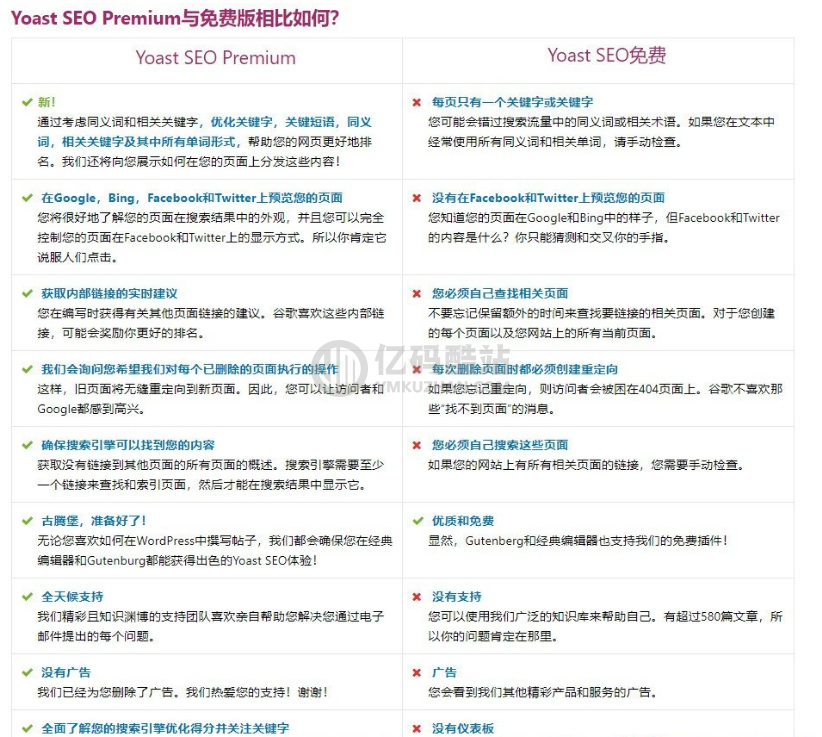The image size is (822, 737).
Task: Click the red X beside 没有仪表板
Action: point(417,728)
